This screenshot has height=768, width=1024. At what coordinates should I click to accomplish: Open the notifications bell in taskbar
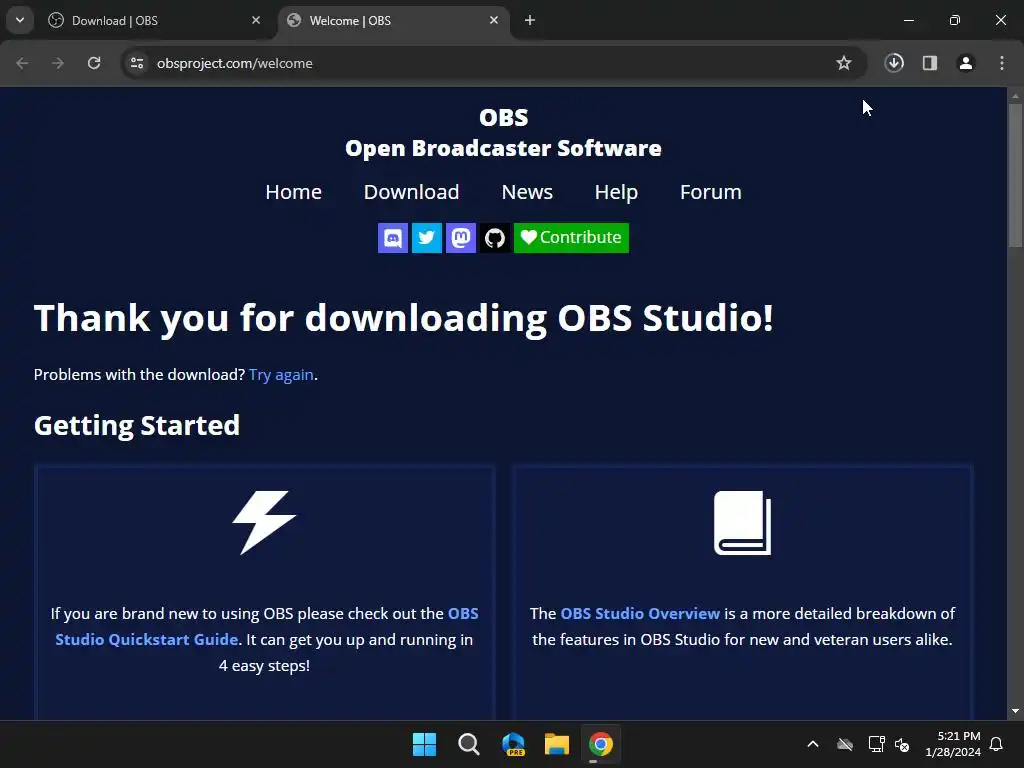click(997, 744)
